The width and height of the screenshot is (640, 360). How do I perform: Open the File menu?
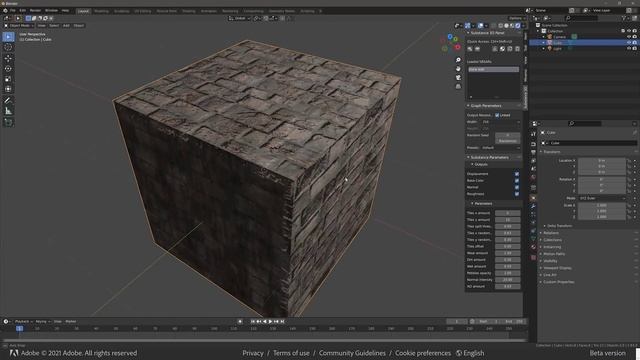tap(13, 10)
